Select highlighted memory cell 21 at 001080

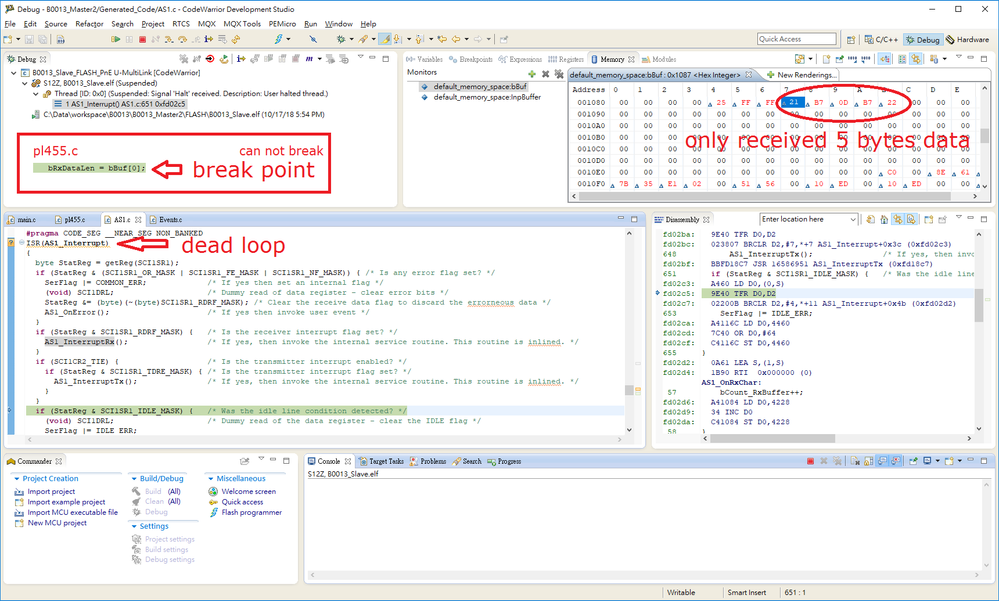click(x=793, y=102)
